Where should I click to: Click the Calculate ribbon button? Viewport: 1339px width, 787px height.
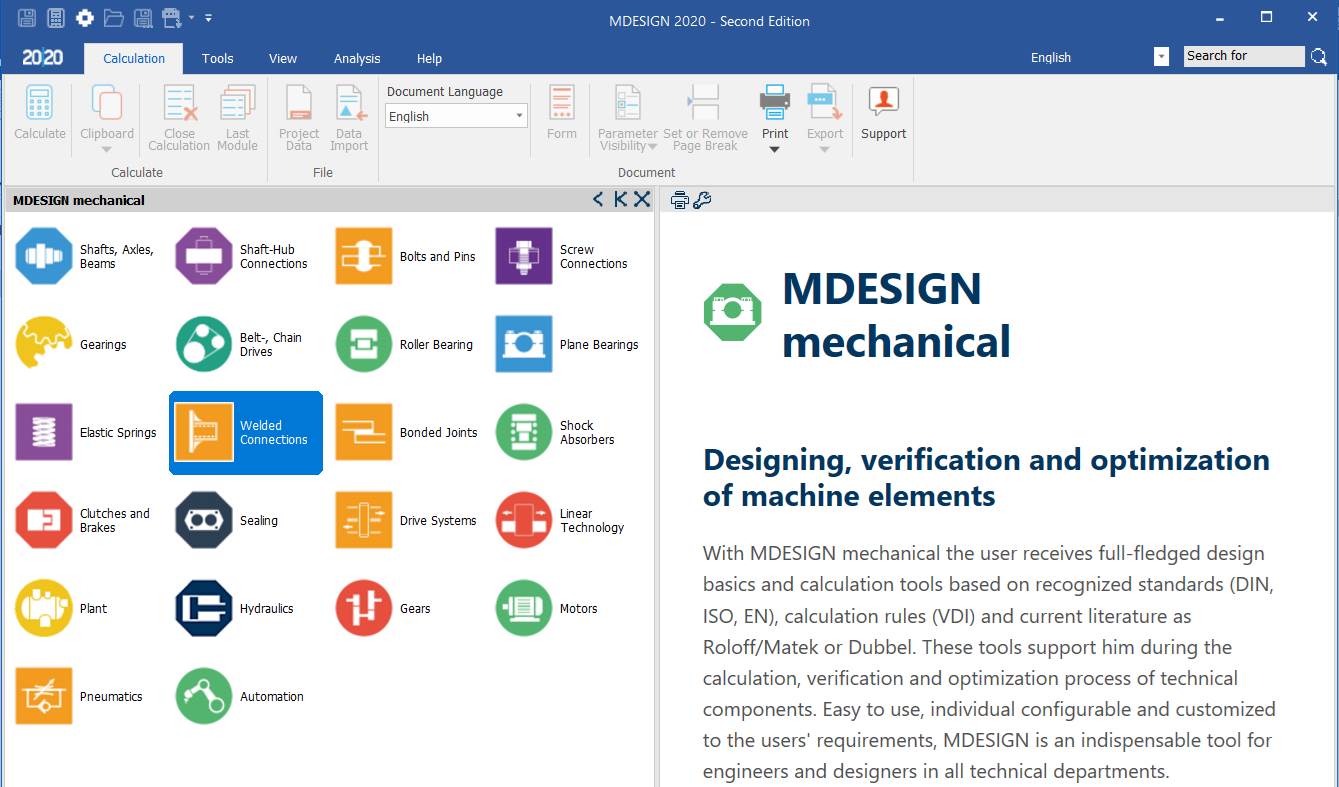click(40, 112)
